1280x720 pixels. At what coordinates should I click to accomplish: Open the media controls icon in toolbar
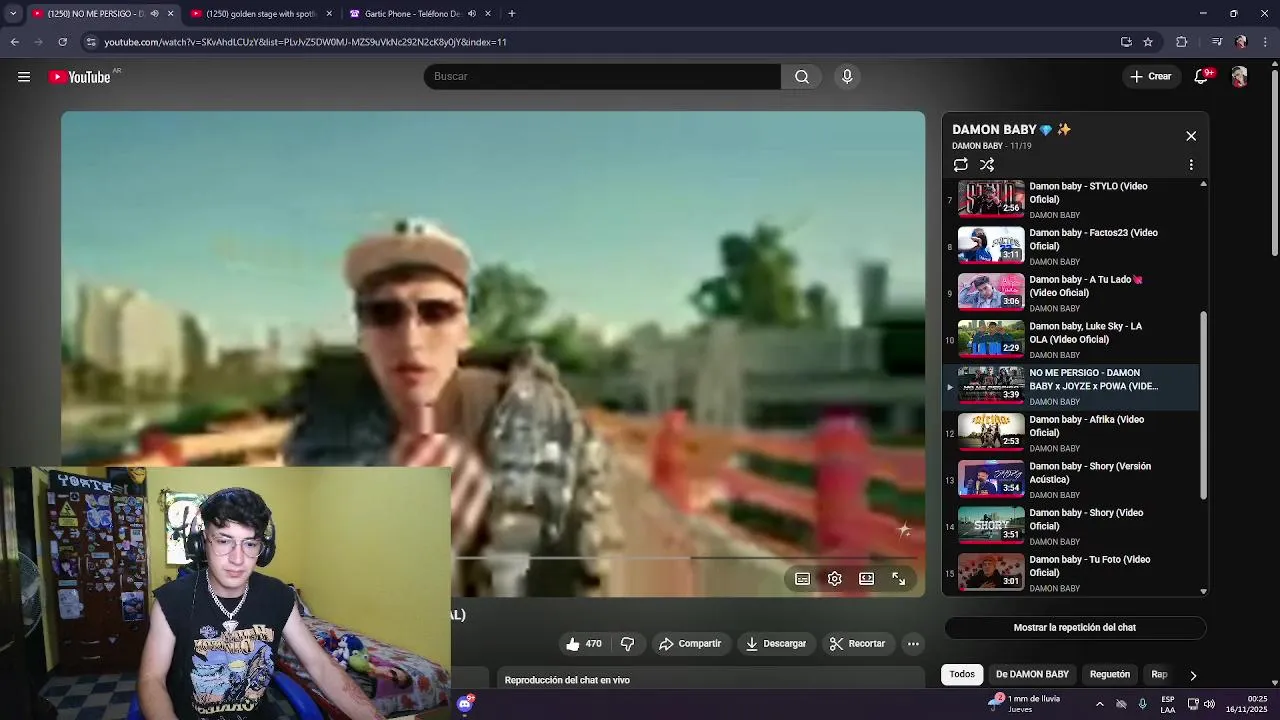(x=1217, y=42)
